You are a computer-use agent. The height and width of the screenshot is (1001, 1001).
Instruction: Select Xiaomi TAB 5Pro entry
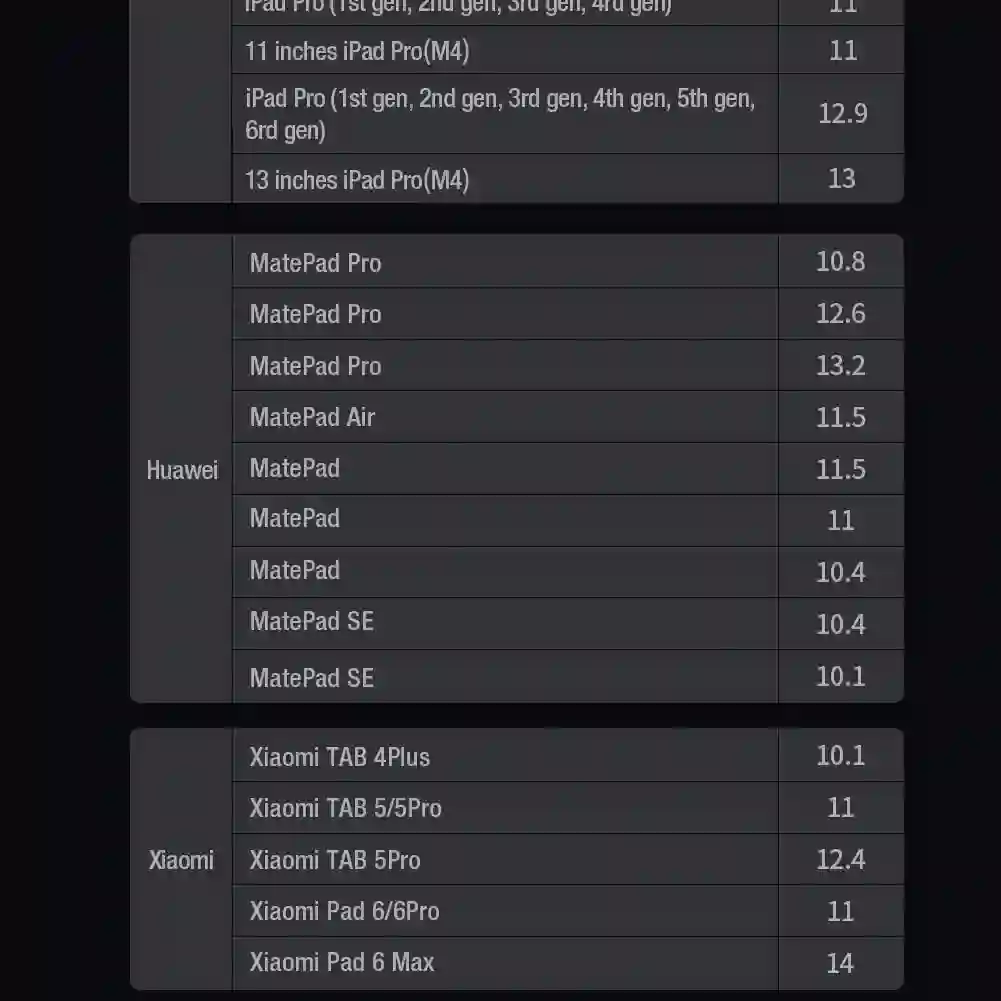pos(335,860)
